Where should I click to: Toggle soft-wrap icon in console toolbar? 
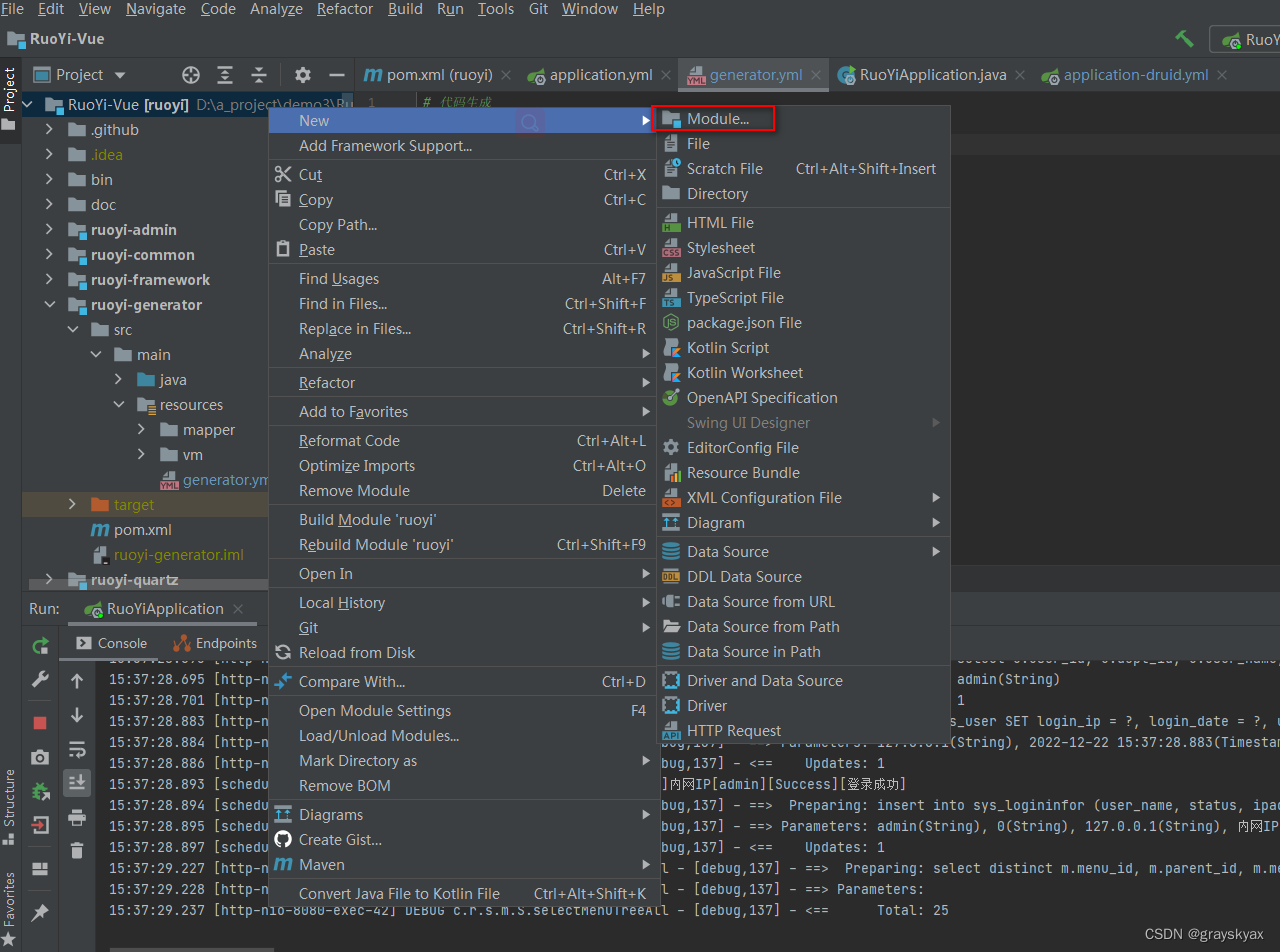tap(77, 749)
